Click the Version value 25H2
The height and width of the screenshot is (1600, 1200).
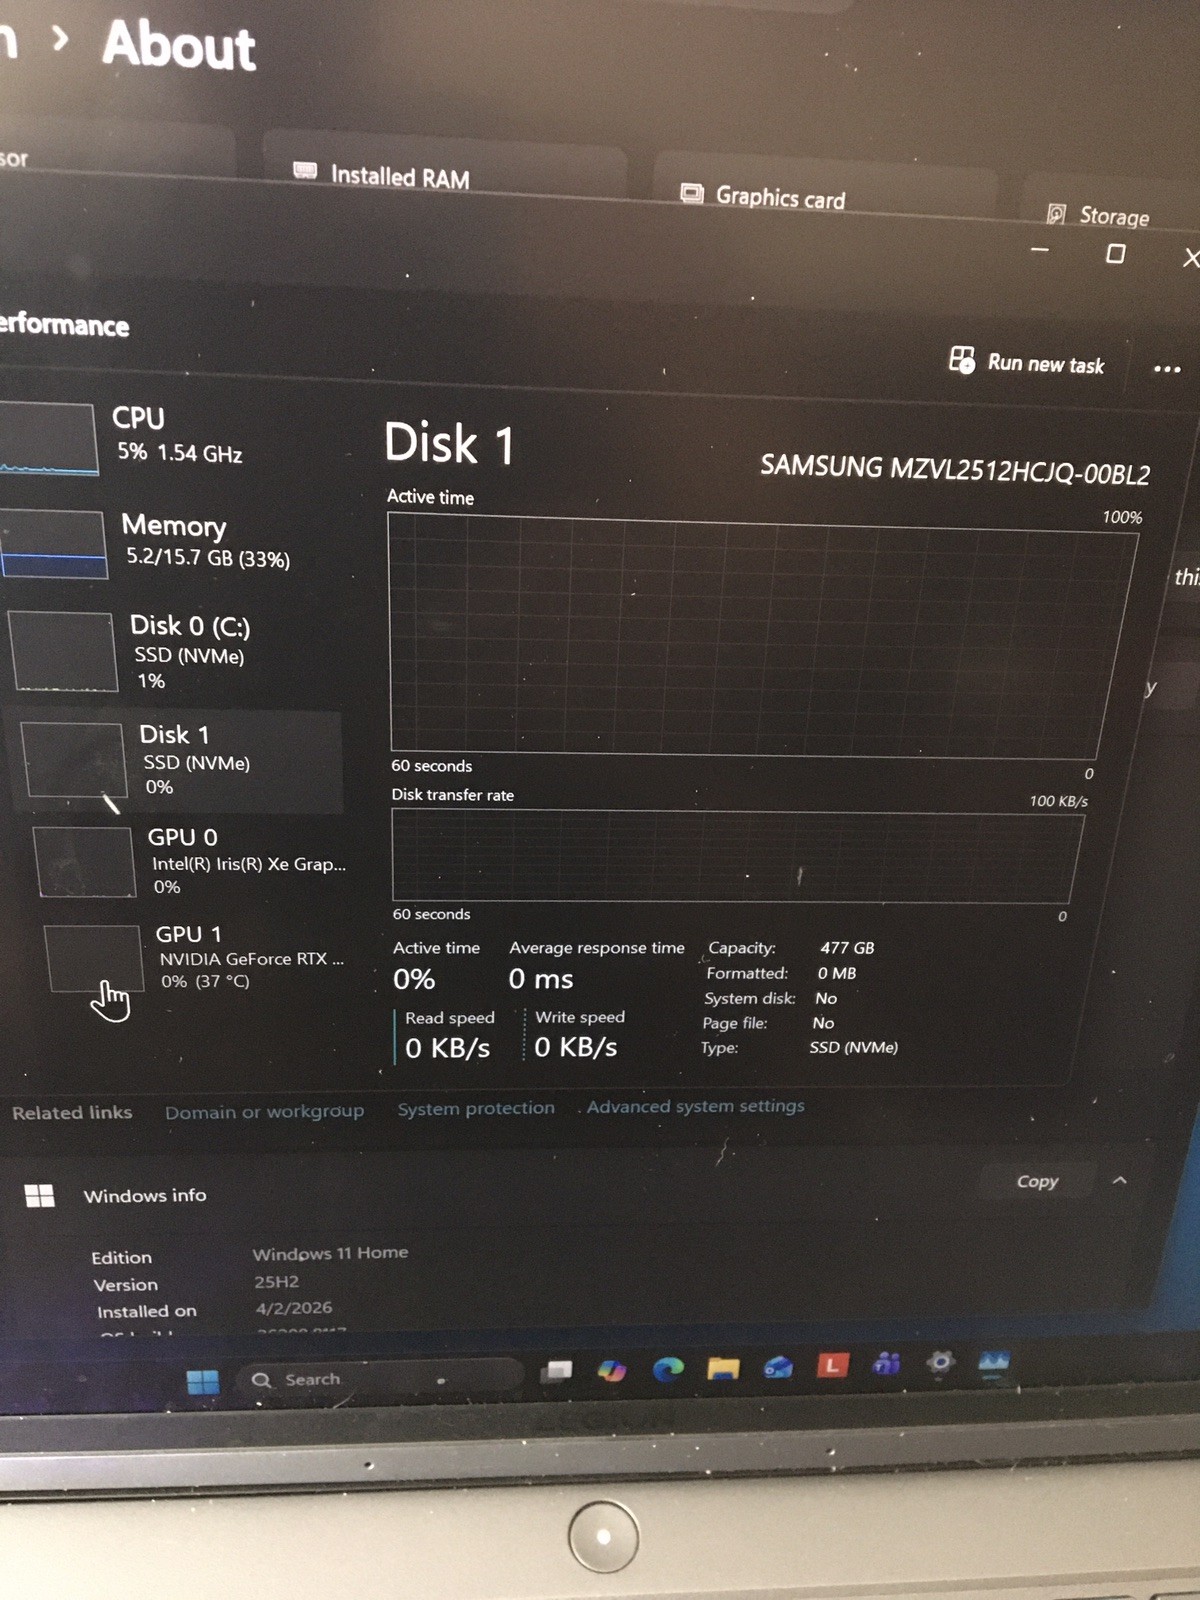276,1281
